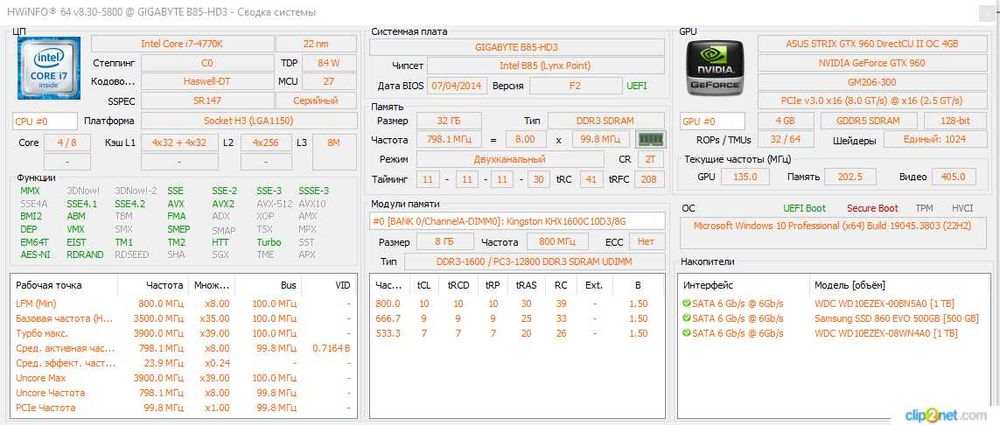The width and height of the screenshot is (1000, 425).
Task: Click the AVX2 feature label
Action: point(224,204)
